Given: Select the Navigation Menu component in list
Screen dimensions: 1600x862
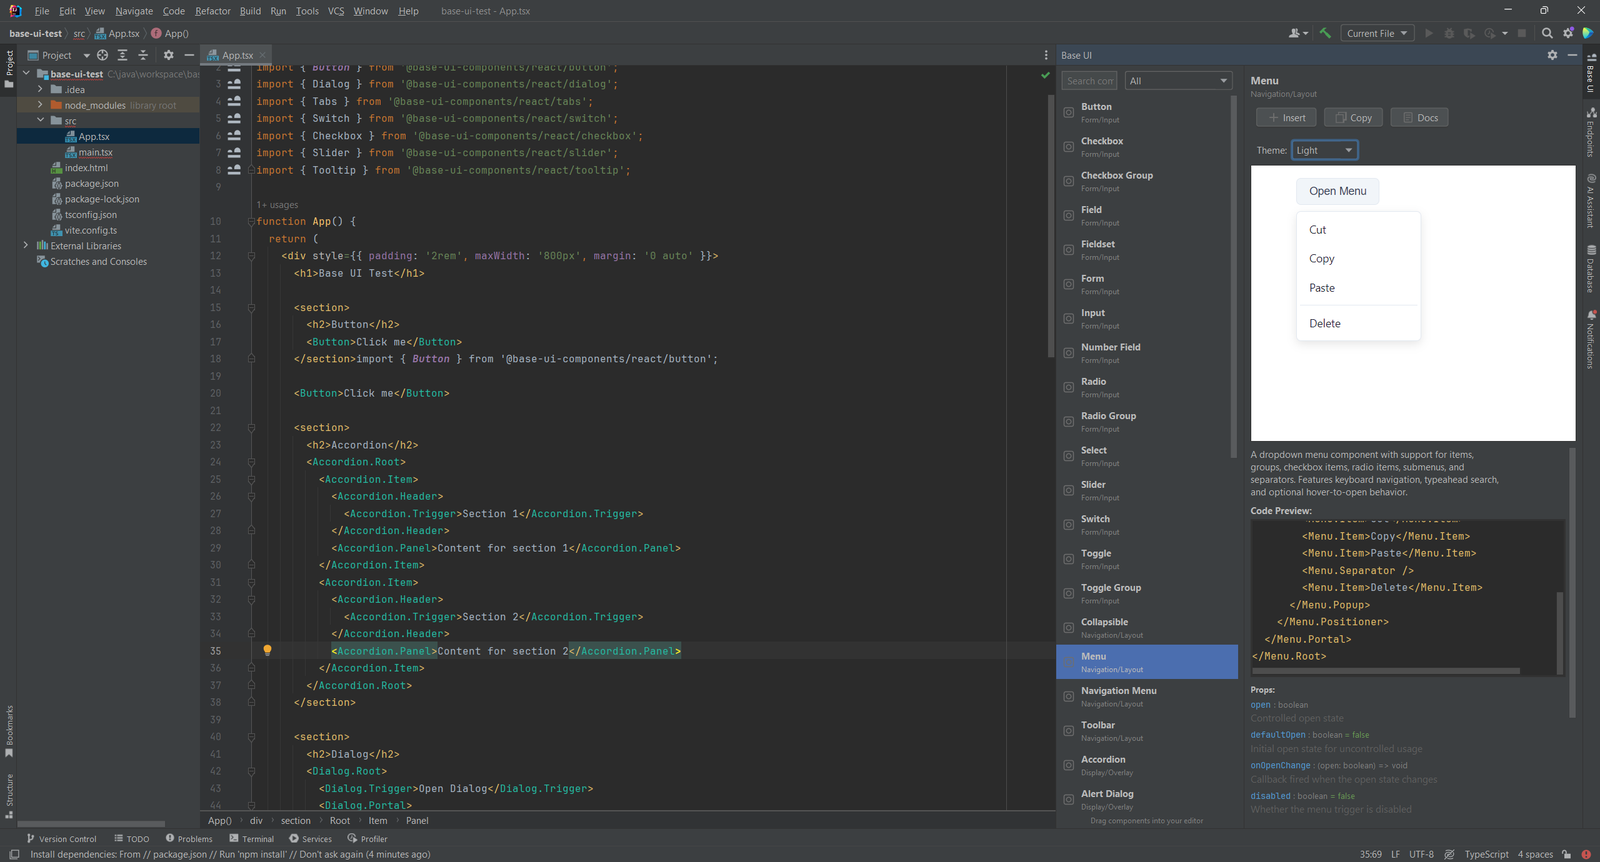Looking at the screenshot, I should [x=1146, y=696].
